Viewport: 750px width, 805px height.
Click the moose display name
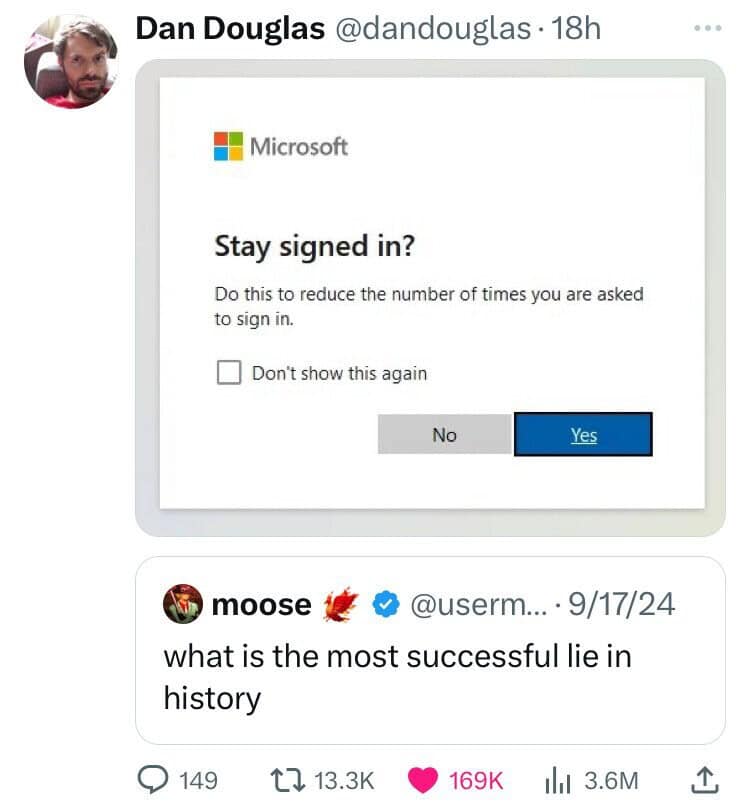pyautogui.click(x=261, y=604)
